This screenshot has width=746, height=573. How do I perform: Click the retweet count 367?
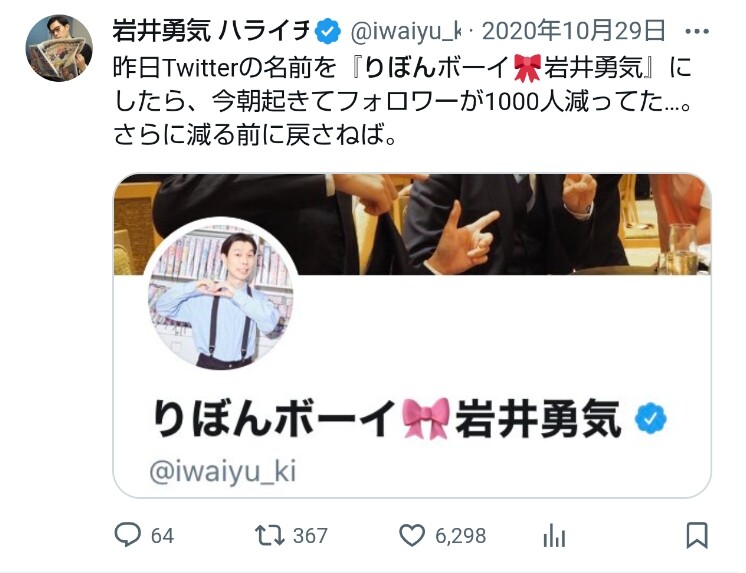coord(310,536)
